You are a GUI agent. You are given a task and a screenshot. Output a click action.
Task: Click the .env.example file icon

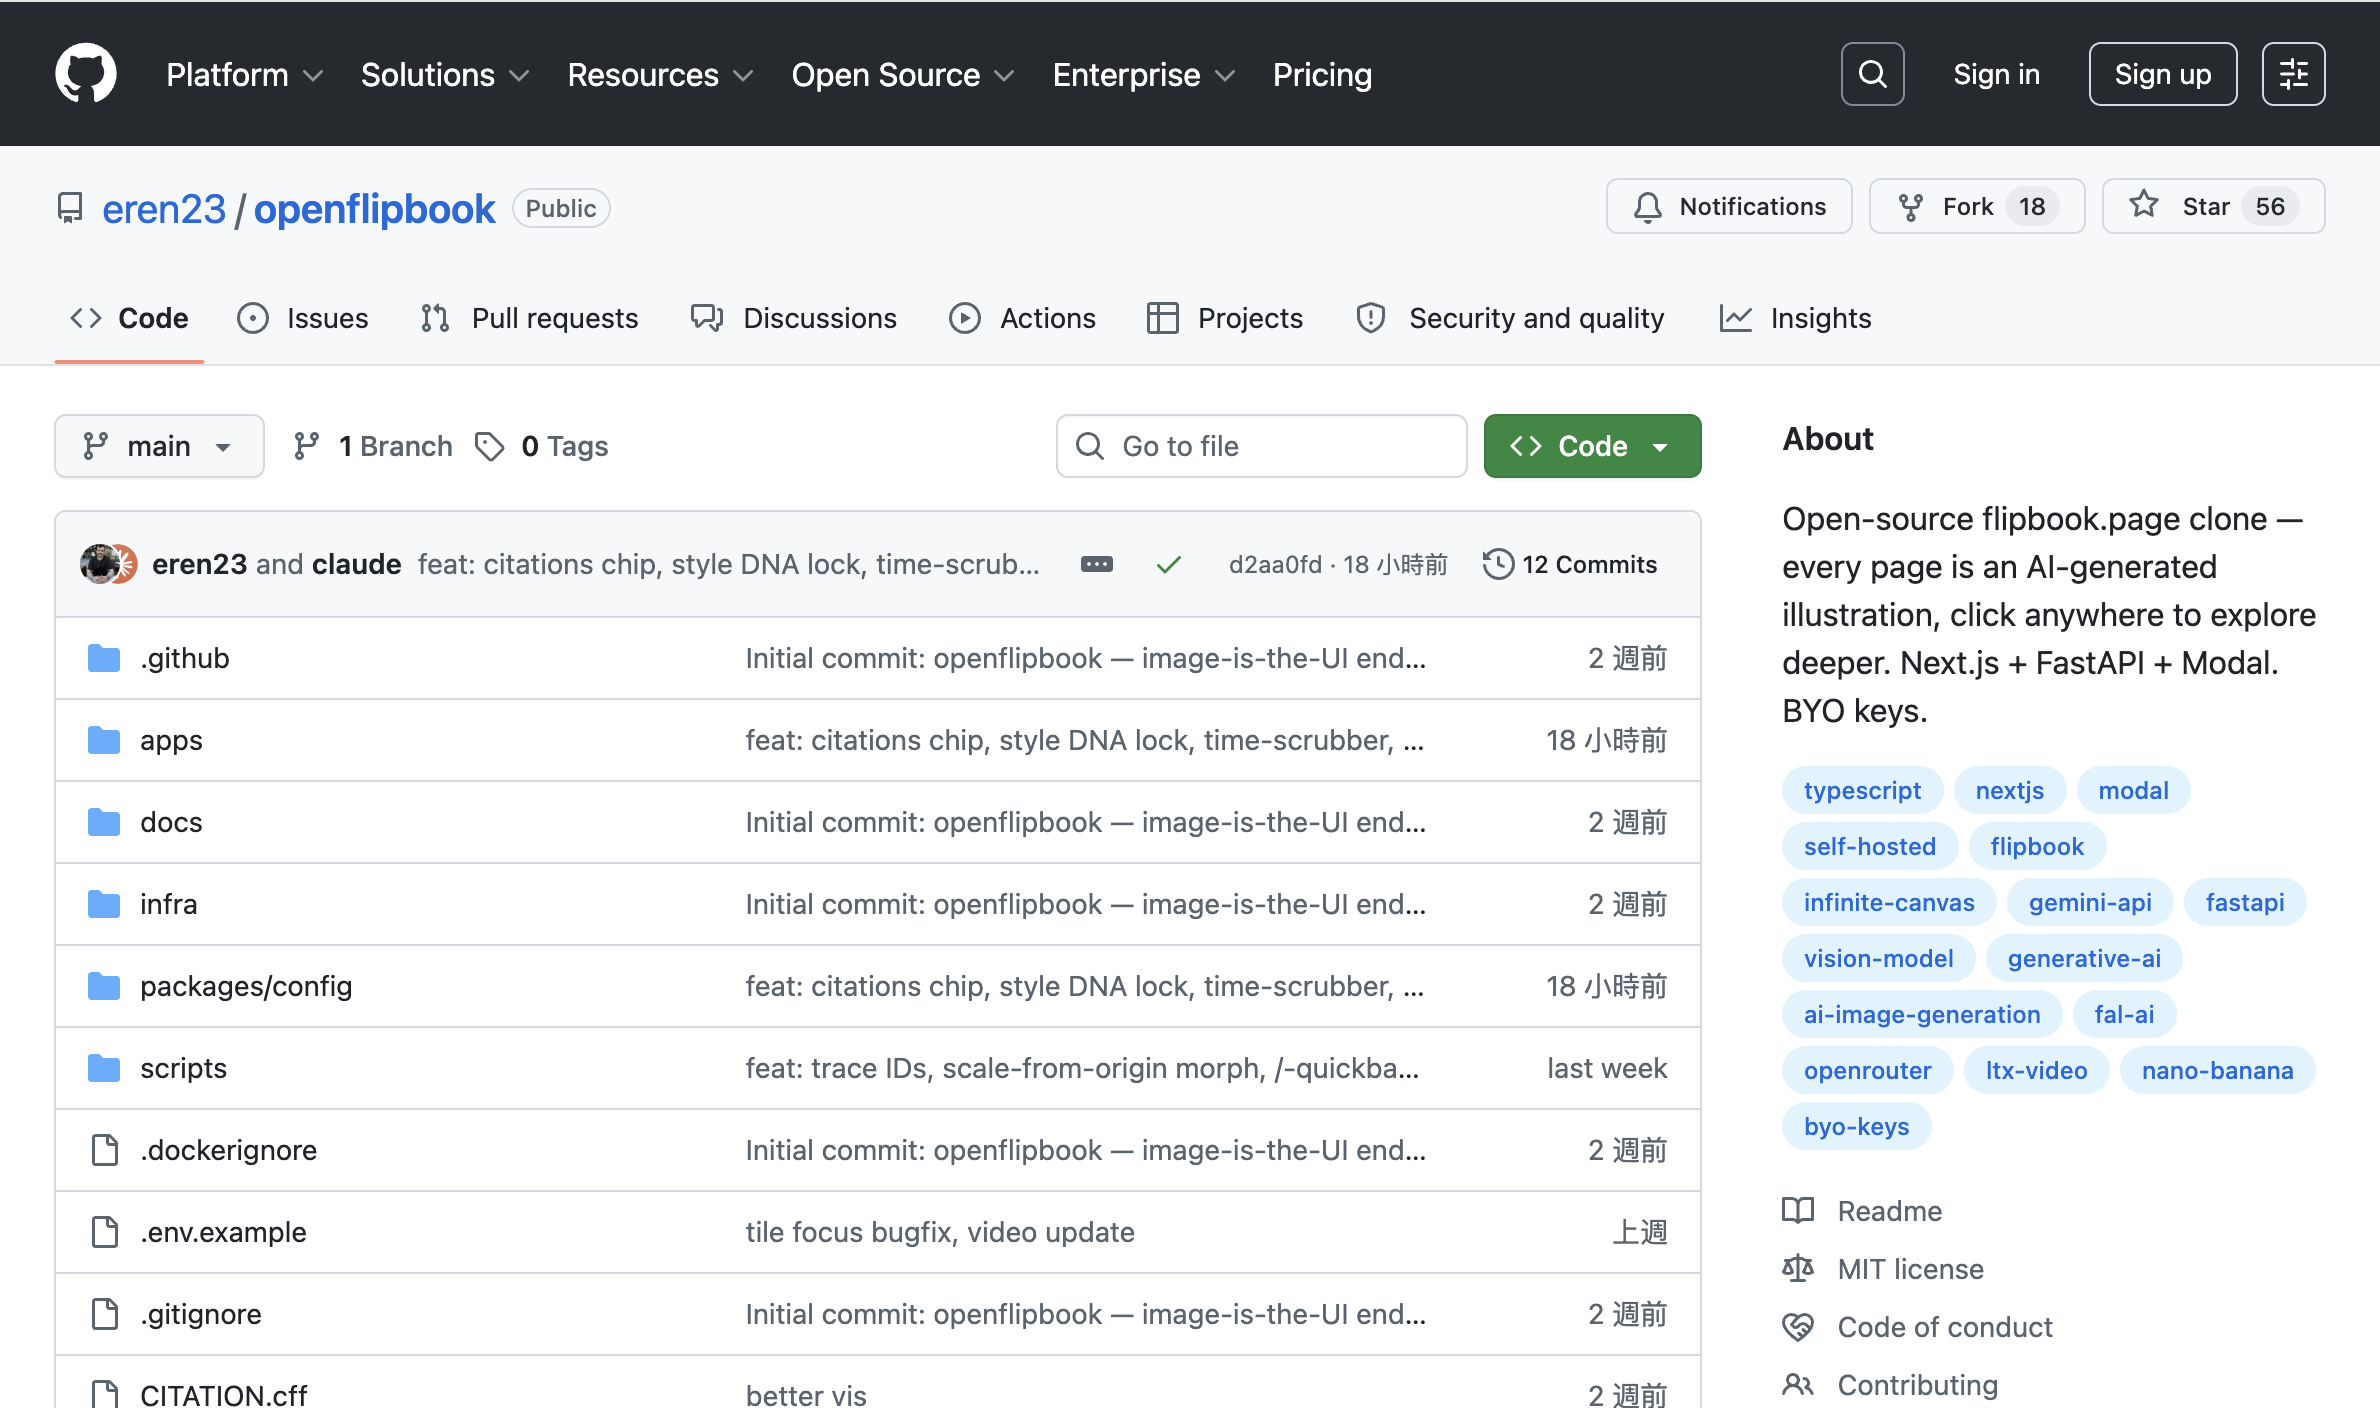(104, 1232)
